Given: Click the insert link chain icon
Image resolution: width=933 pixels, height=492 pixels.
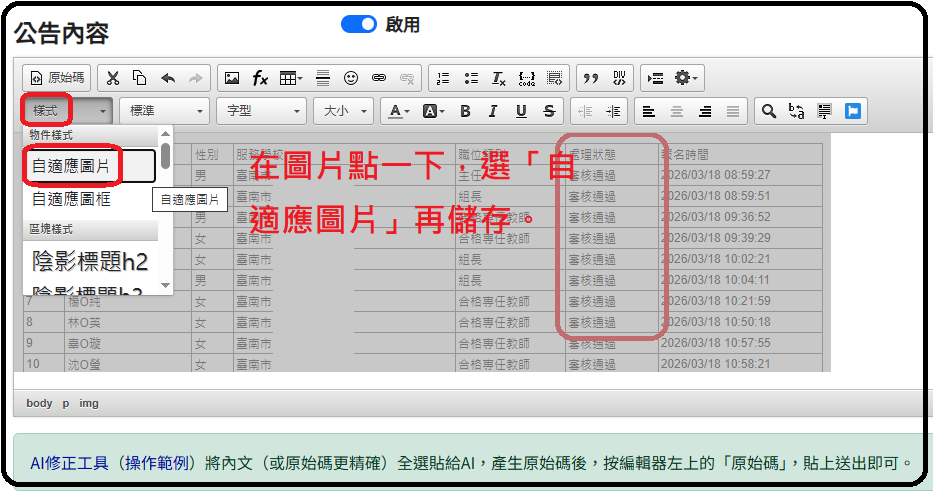Looking at the screenshot, I should pos(379,78).
